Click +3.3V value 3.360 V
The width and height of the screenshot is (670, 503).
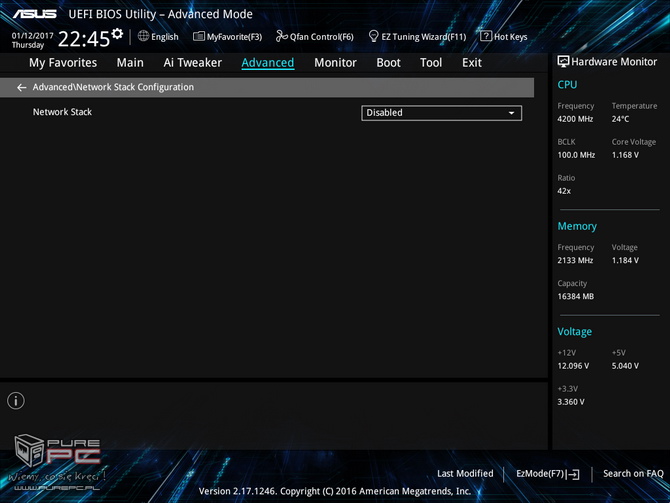tap(570, 402)
